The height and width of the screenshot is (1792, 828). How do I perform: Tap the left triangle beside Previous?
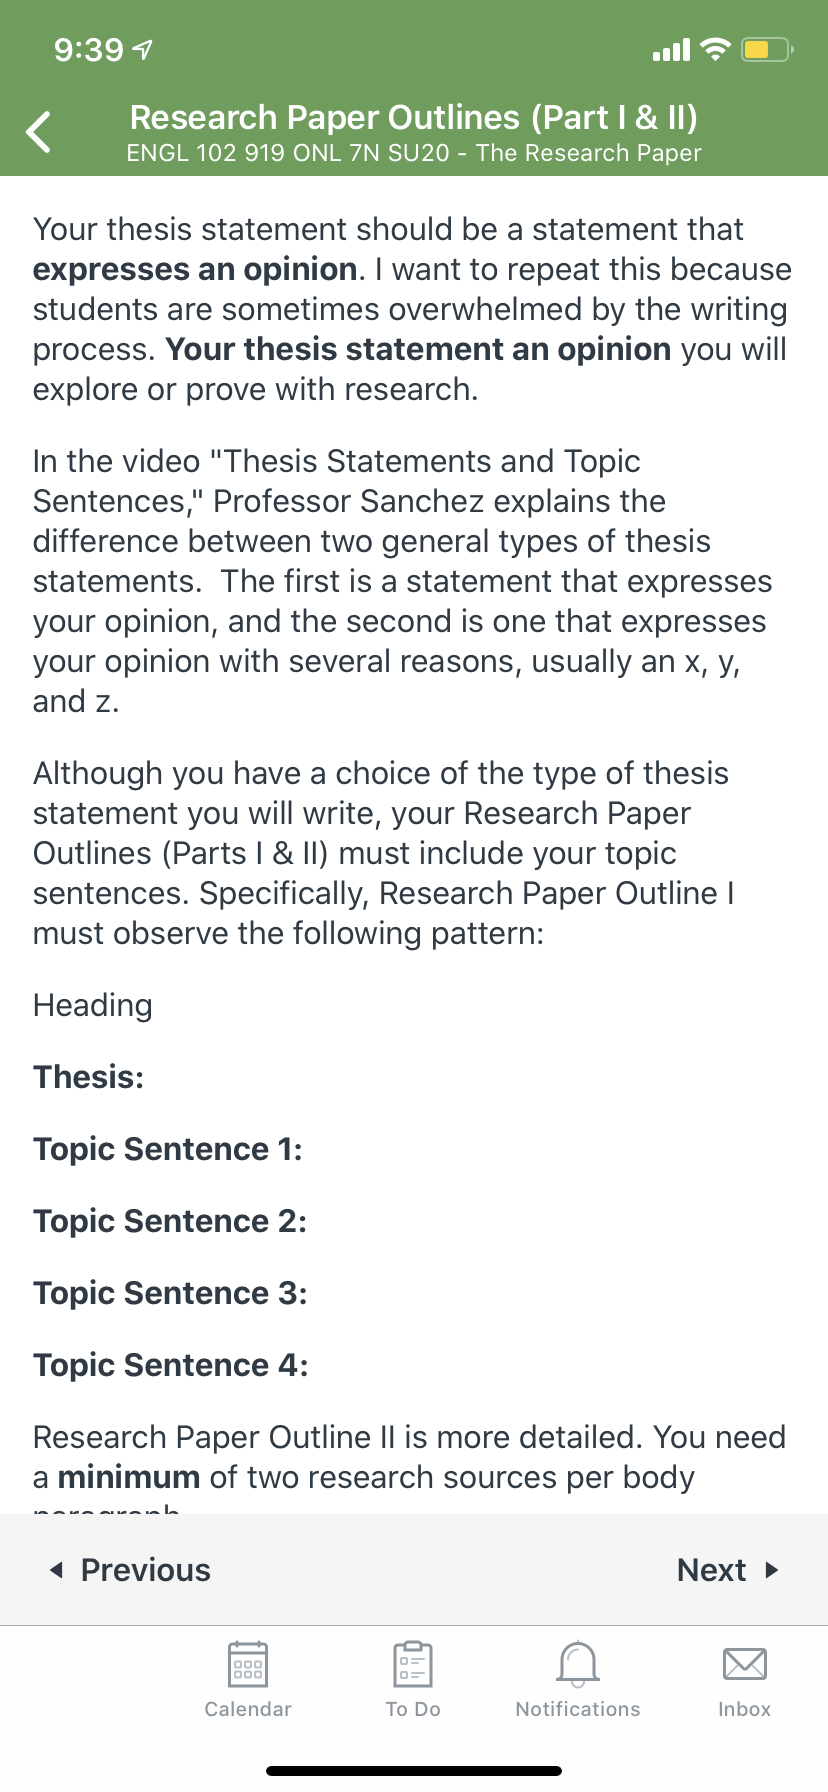pos(56,1570)
